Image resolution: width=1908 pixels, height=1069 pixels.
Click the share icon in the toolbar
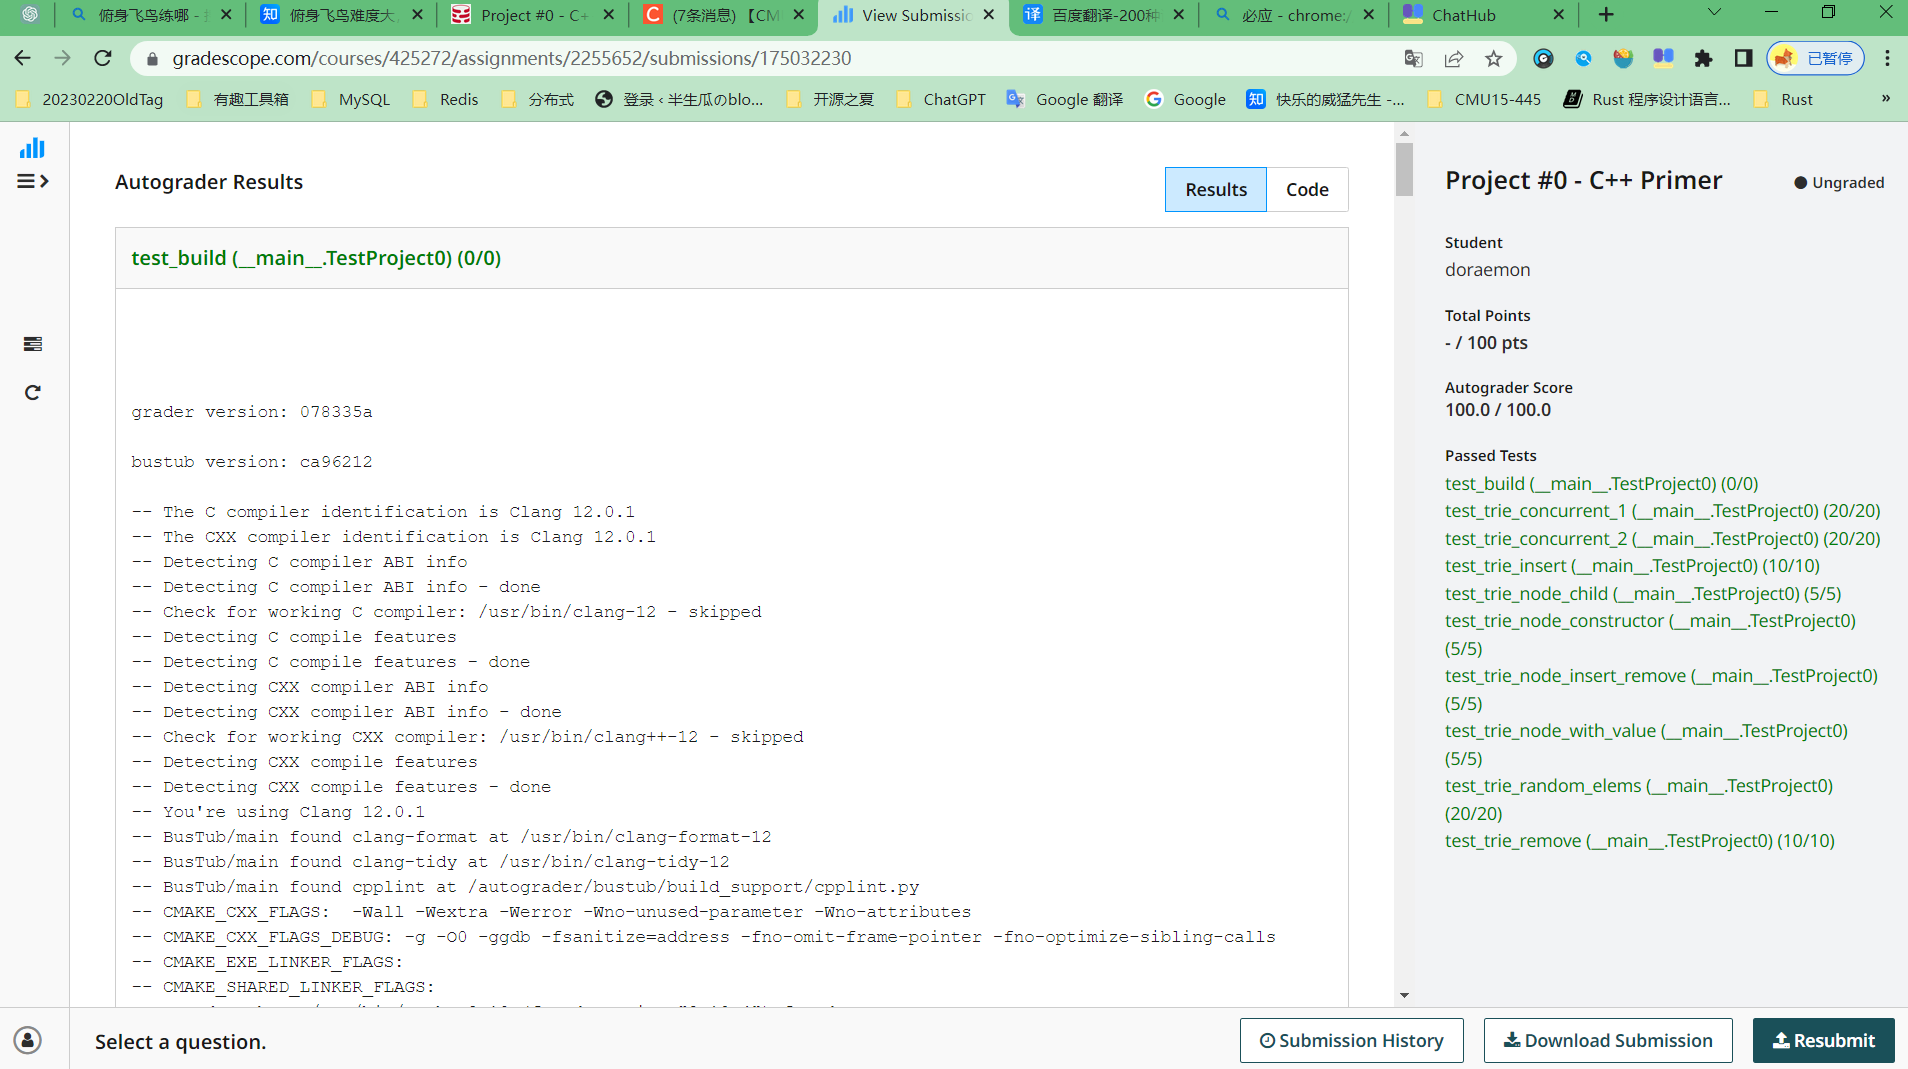[1453, 58]
